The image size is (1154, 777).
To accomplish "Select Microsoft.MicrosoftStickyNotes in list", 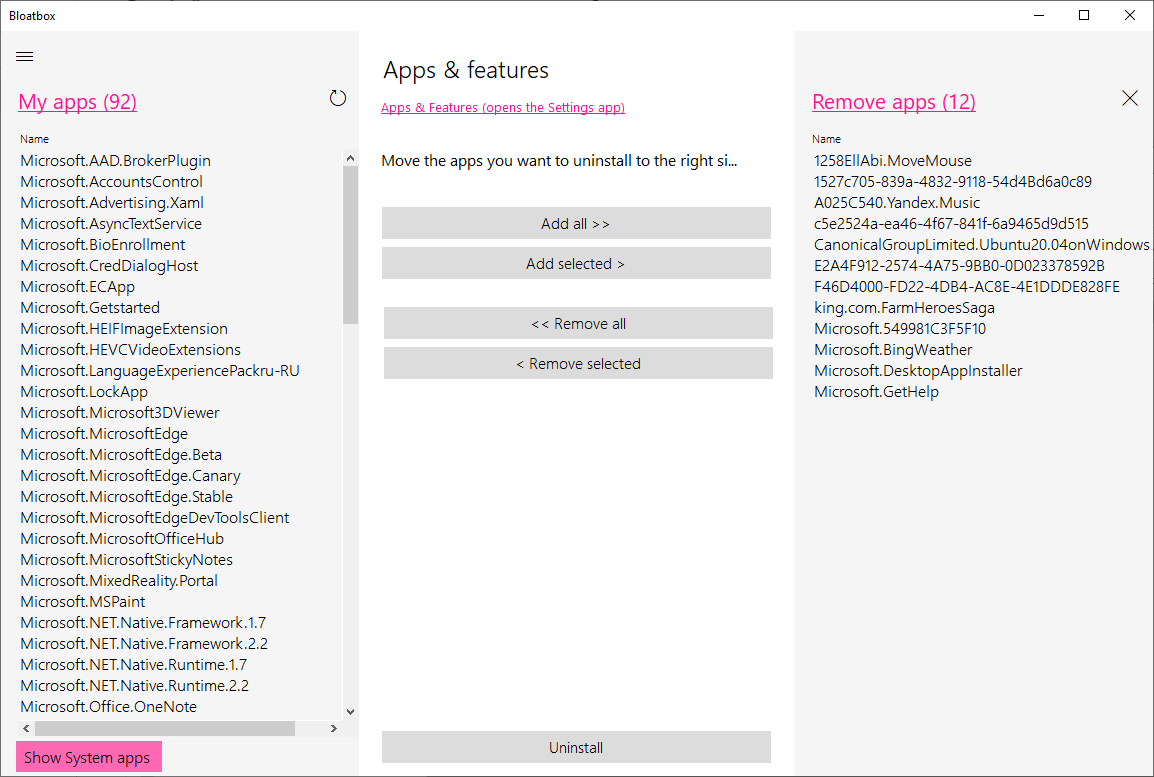I will pyautogui.click(x=126, y=560).
